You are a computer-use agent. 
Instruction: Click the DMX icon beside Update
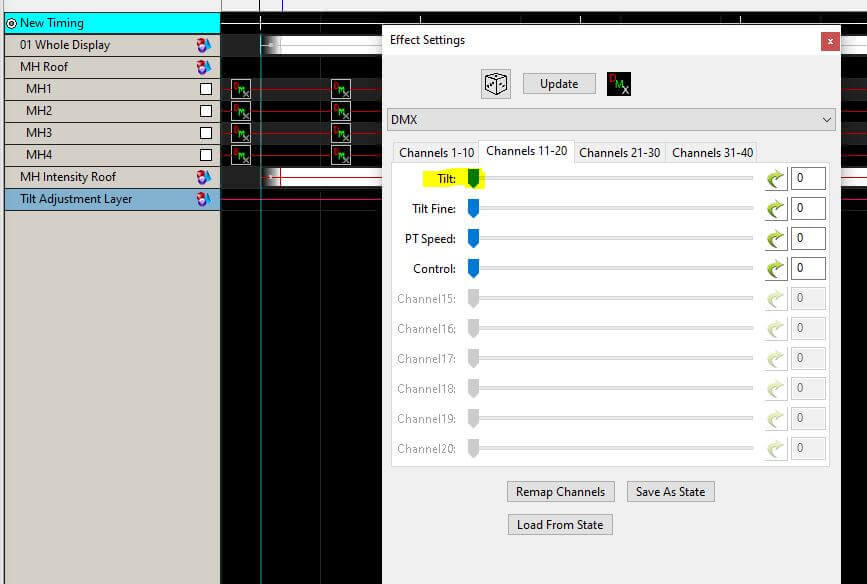coord(620,84)
